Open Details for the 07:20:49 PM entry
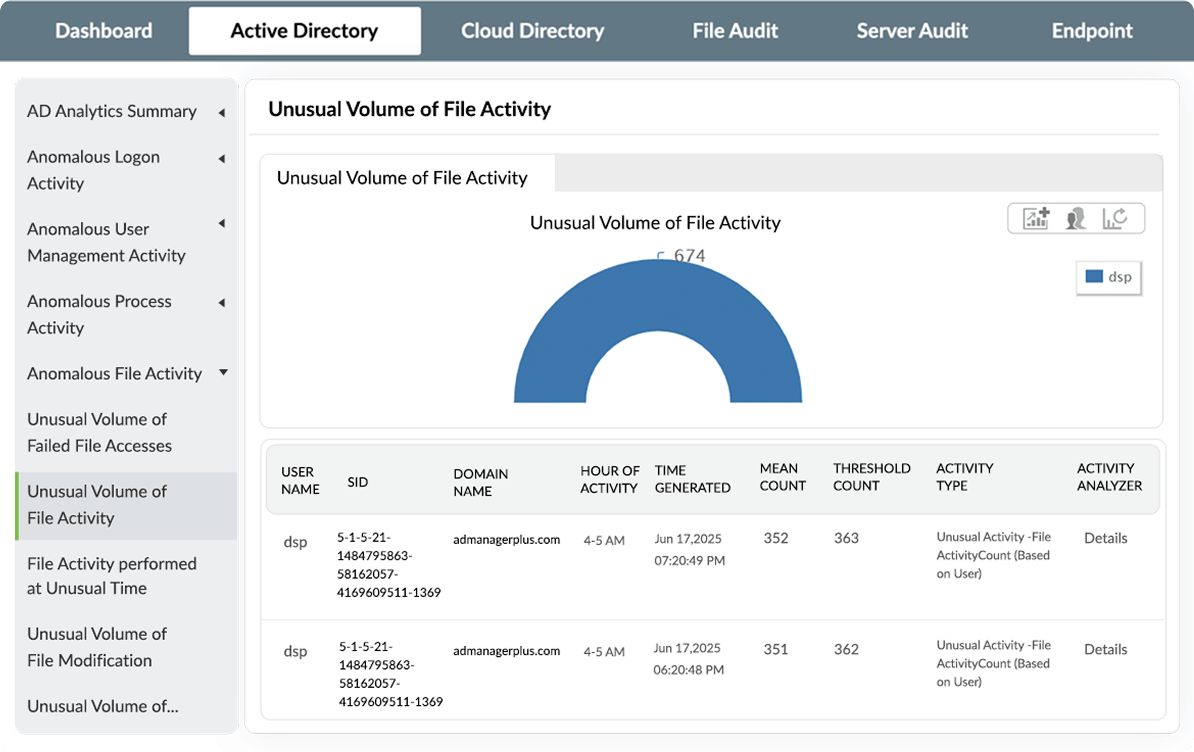 point(1105,538)
